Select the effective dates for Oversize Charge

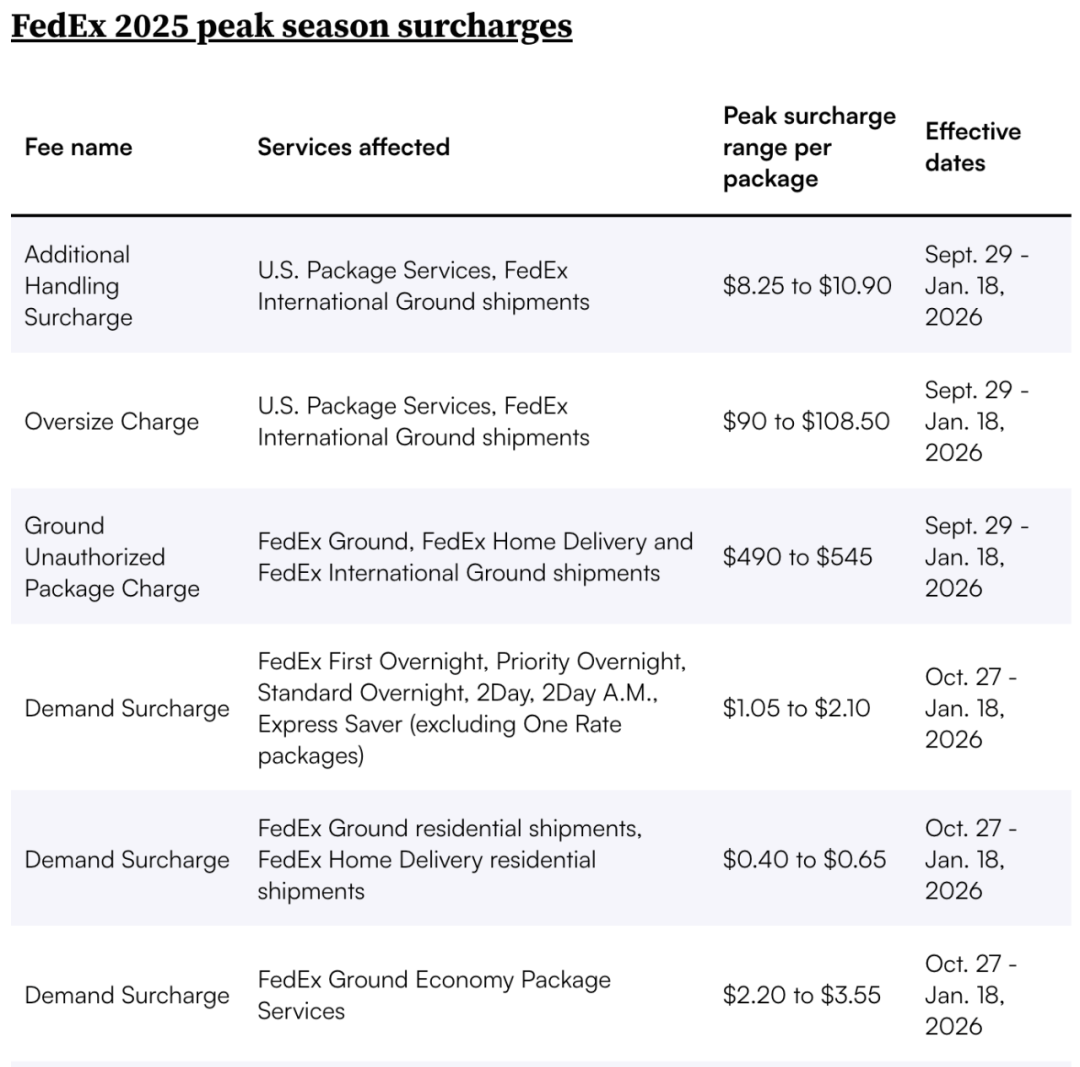tap(976, 421)
